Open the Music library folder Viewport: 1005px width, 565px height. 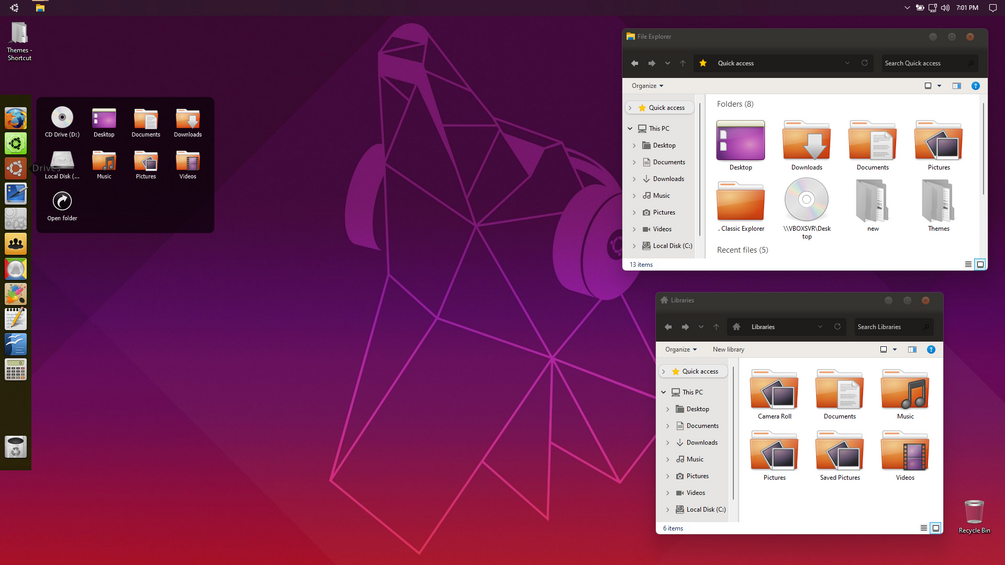point(905,395)
